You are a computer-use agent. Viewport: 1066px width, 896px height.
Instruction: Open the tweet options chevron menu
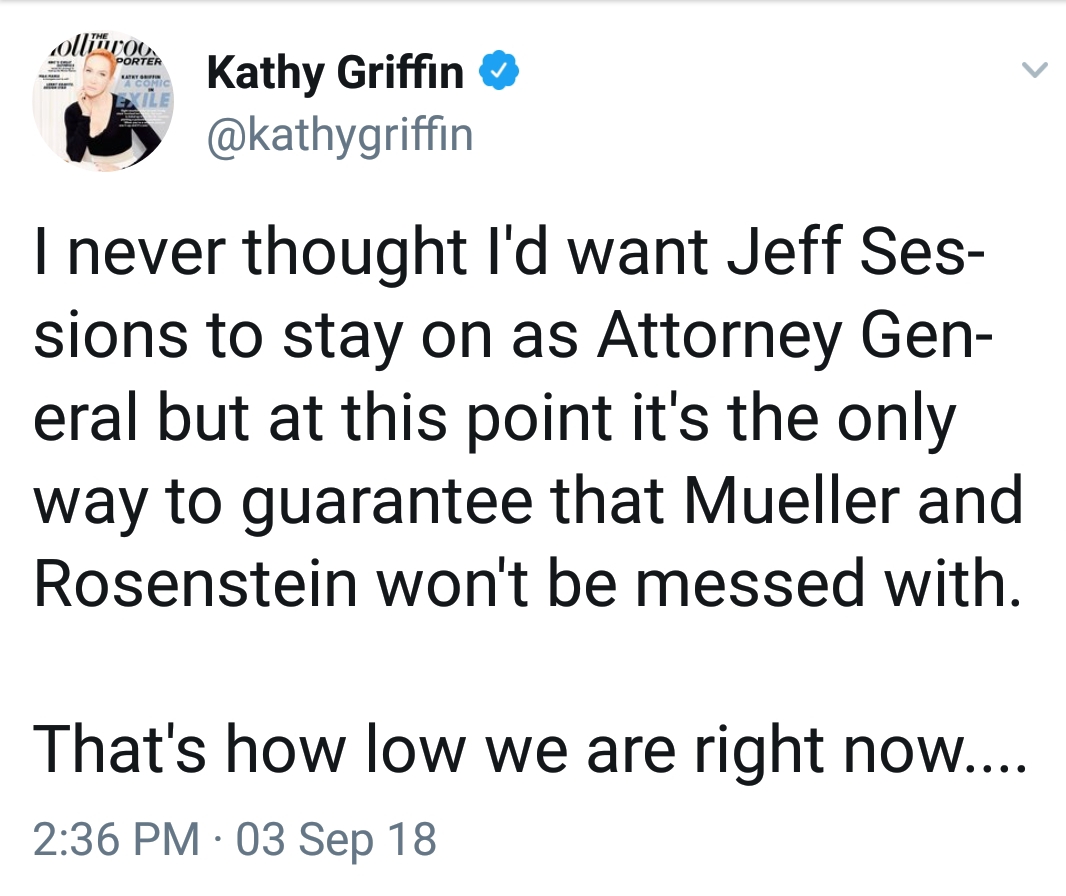coord(1036,71)
